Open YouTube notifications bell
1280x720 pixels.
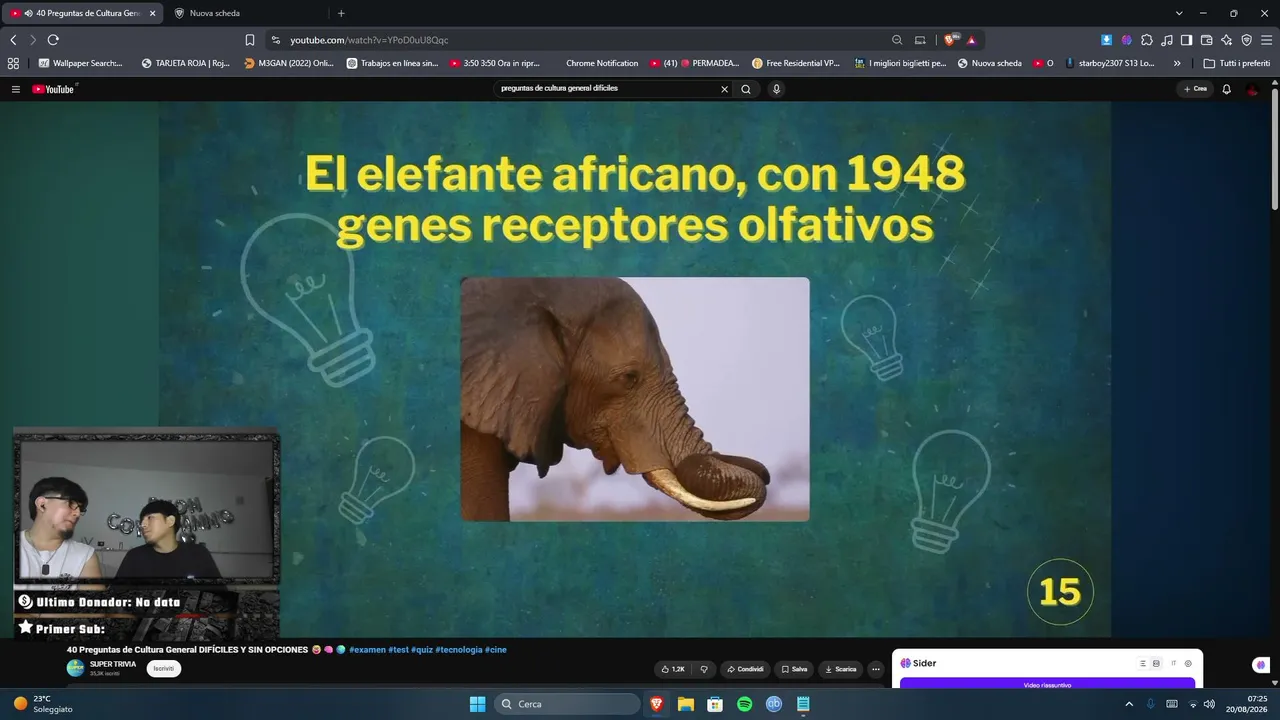[1227, 89]
